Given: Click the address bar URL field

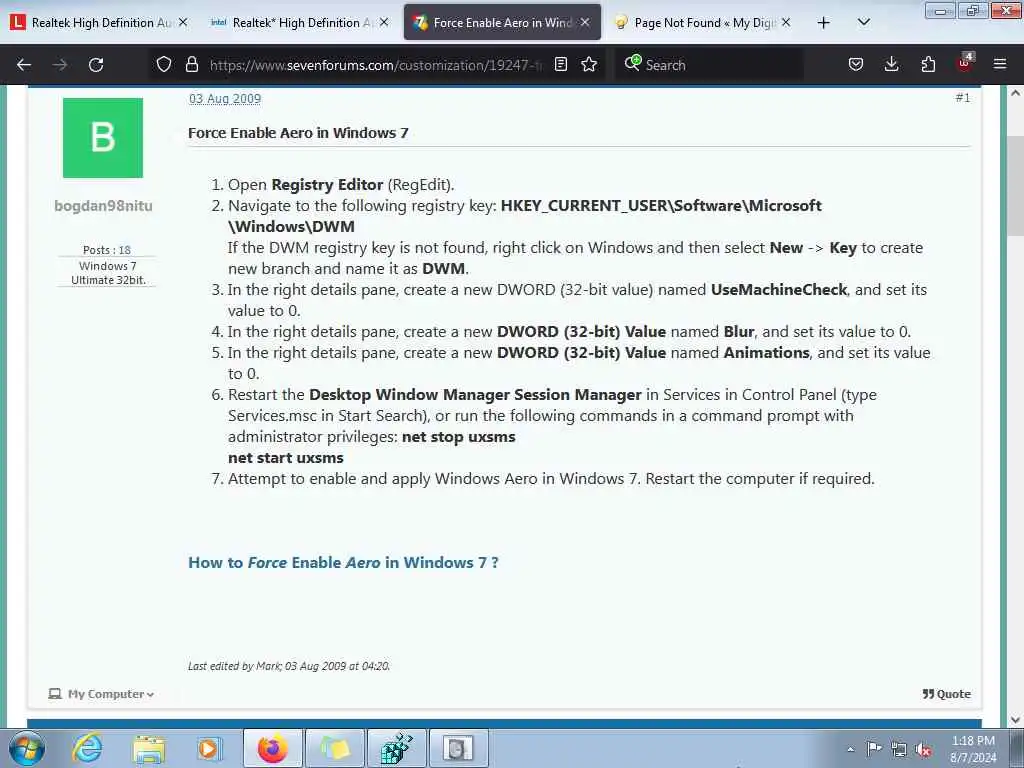Looking at the screenshot, I should point(376,65).
